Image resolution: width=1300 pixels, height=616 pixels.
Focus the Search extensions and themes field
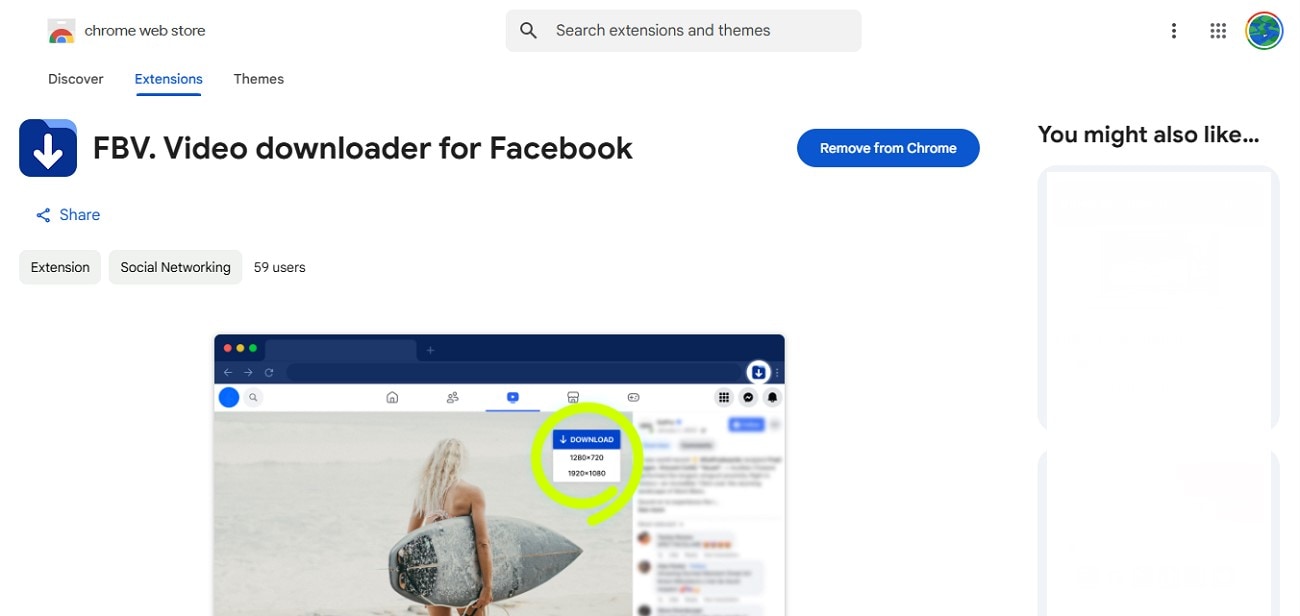coord(683,31)
